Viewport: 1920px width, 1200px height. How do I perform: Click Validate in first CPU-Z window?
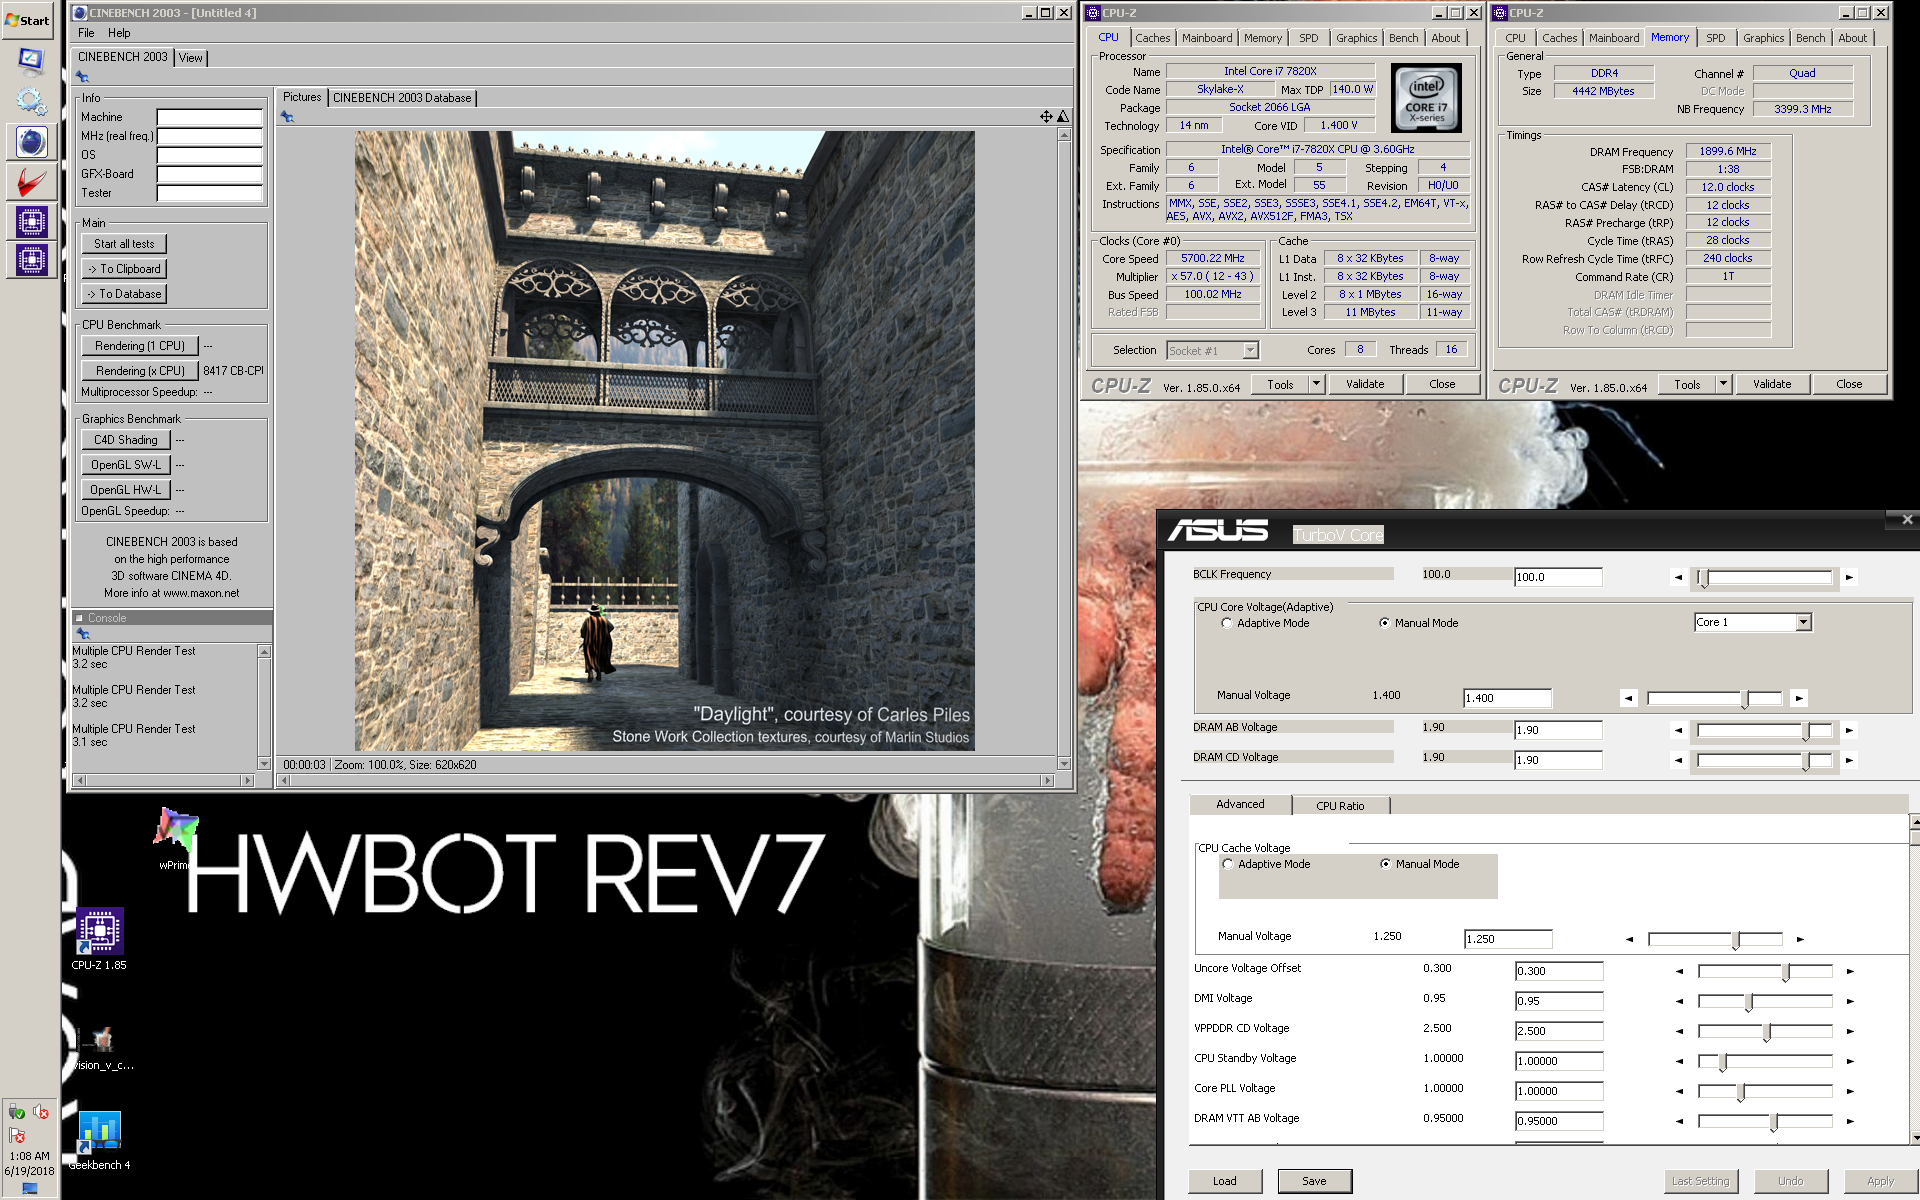coord(1365,384)
